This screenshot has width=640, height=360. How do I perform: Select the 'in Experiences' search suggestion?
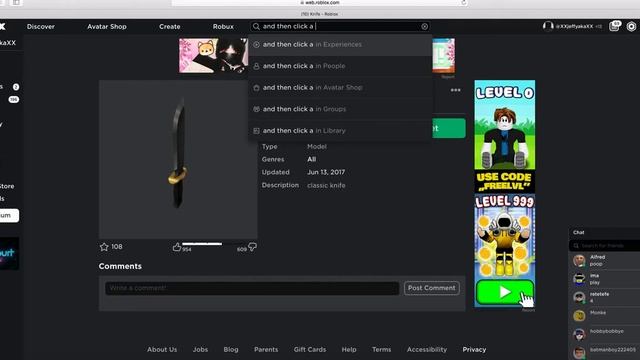click(x=340, y=44)
